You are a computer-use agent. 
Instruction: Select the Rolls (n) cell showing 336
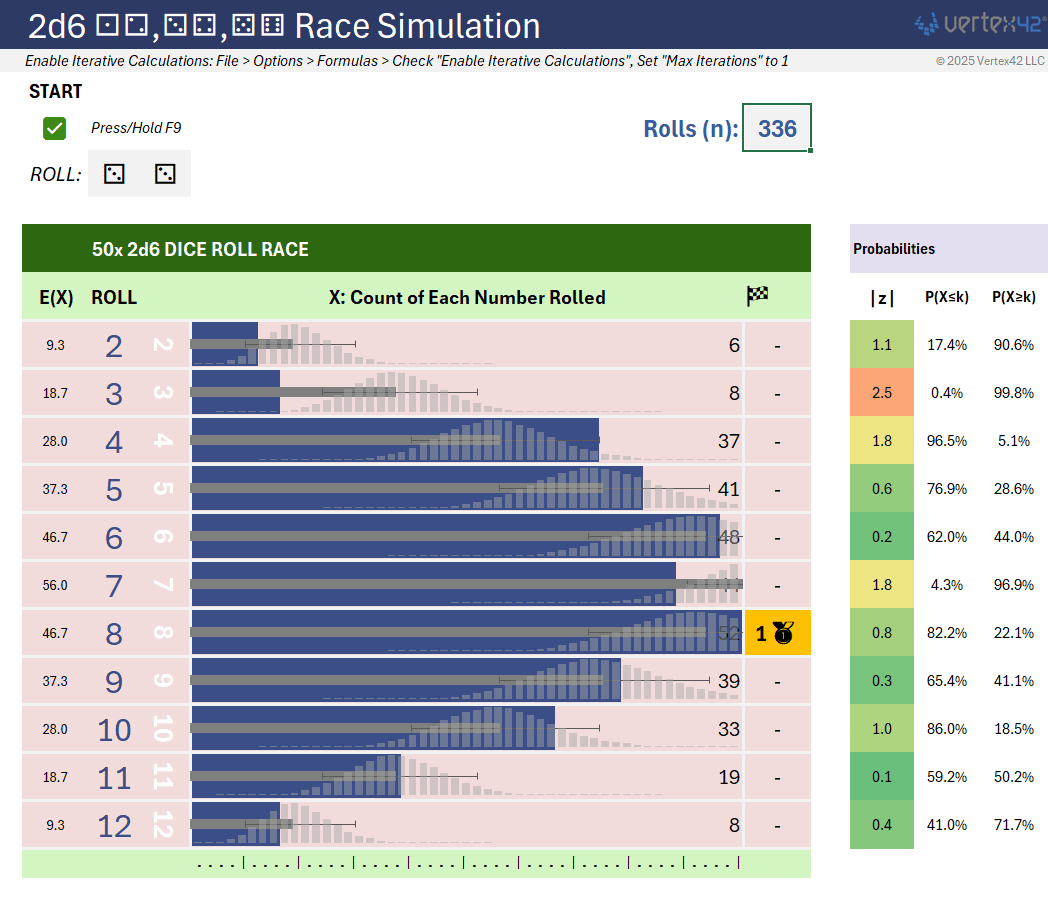pyautogui.click(x=776, y=128)
